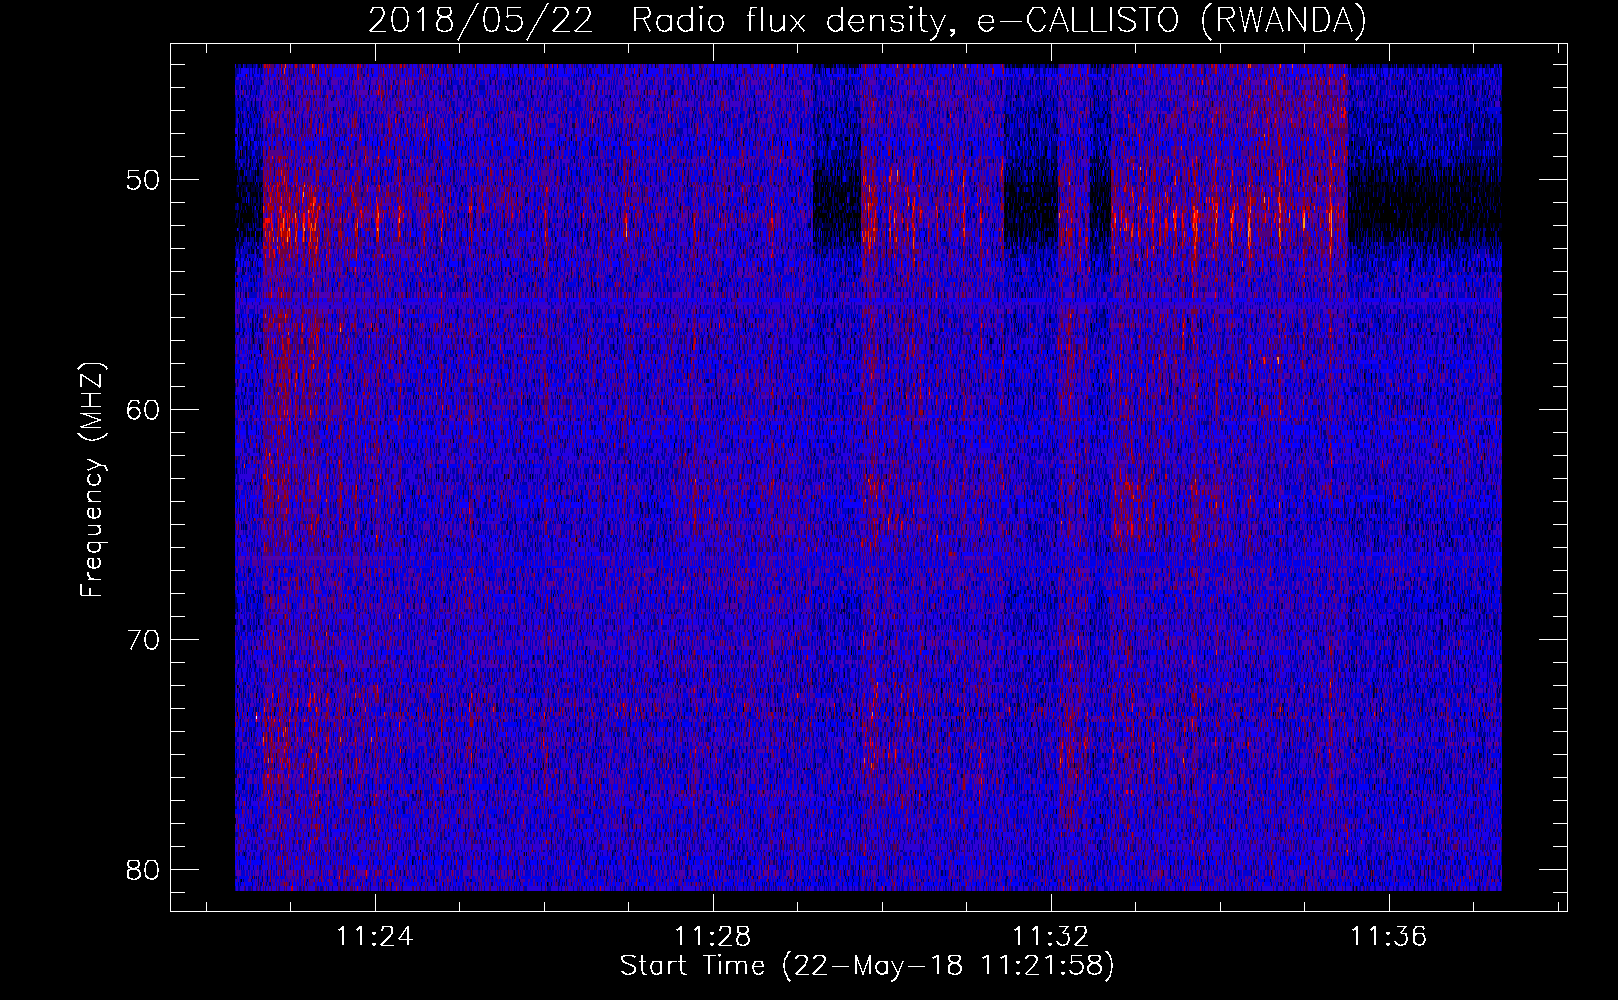Click the 50 frequency tick label
The height and width of the screenshot is (1000, 1618).
[143, 180]
